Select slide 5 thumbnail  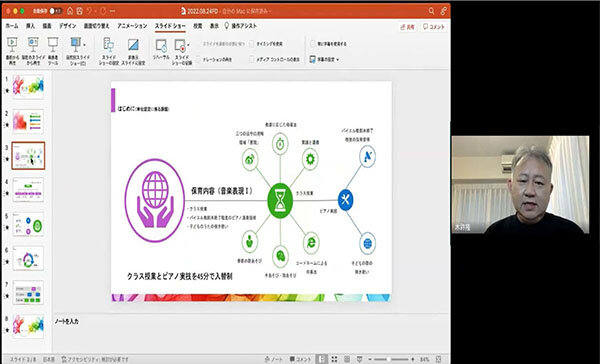tap(28, 224)
